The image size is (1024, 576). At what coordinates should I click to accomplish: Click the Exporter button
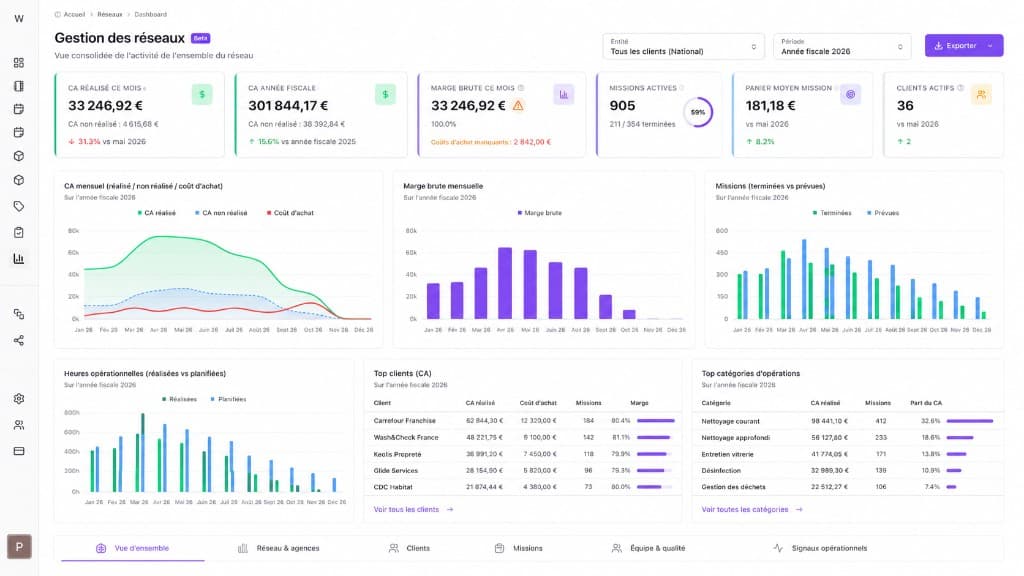click(x=964, y=46)
